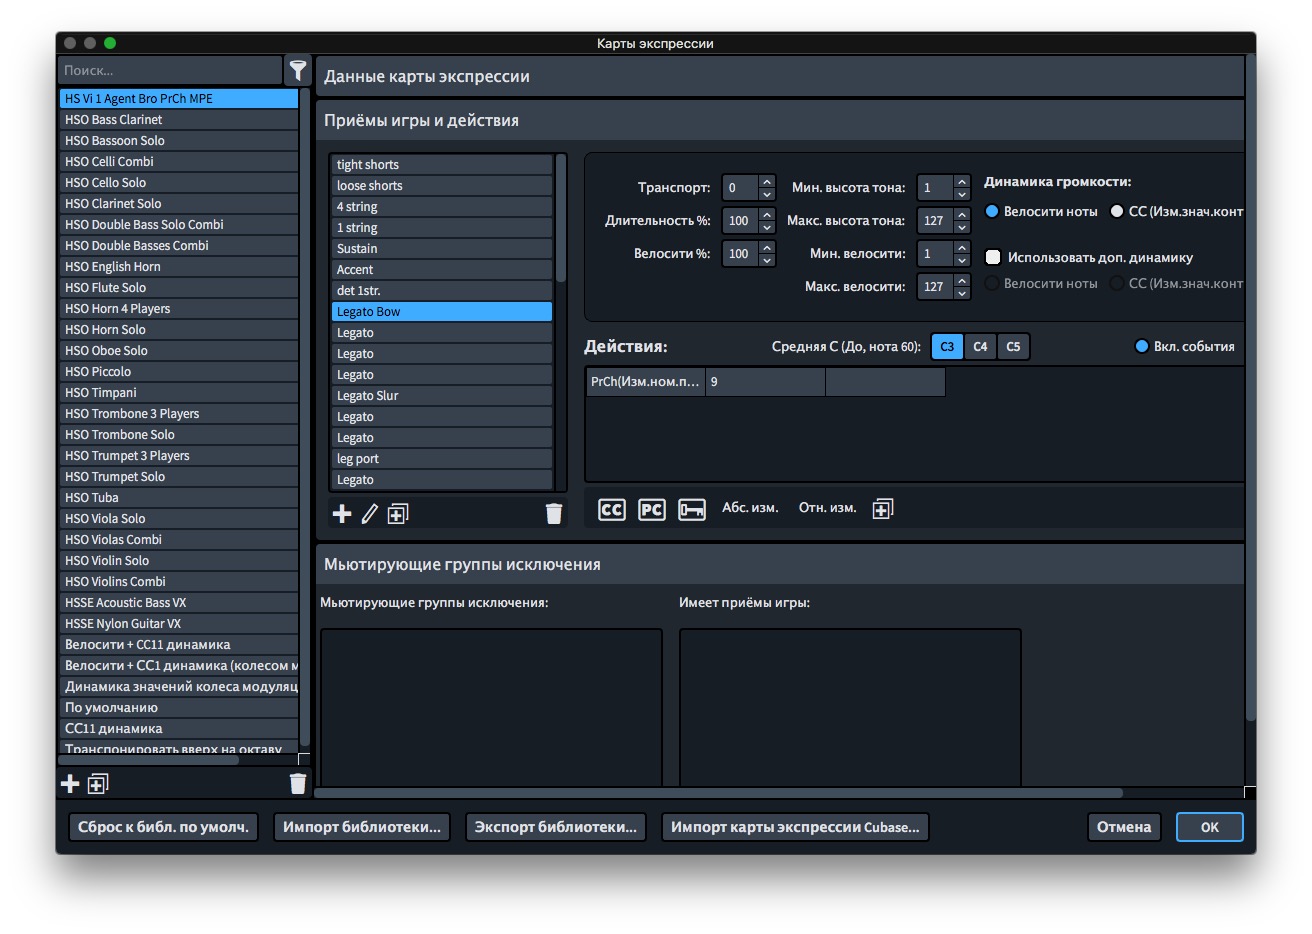Image resolution: width=1312 pixels, height=934 pixels.
Task: Click the expression map list vertical scrollbar
Action: (x=304, y=415)
